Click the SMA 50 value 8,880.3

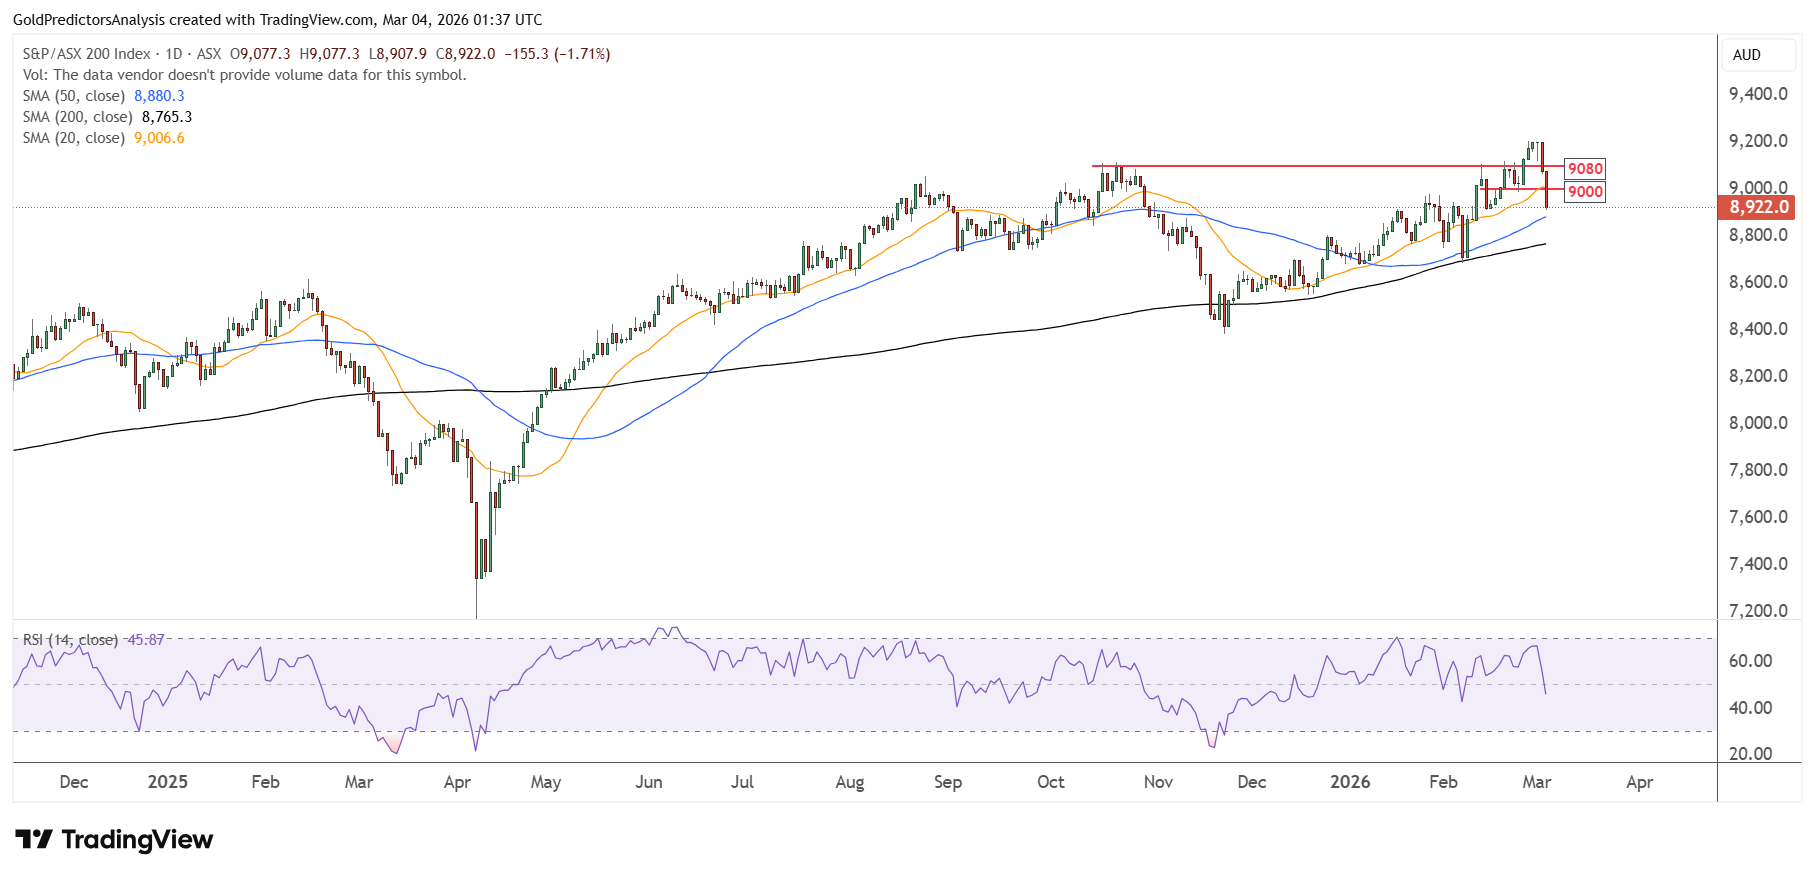pos(159,96)
